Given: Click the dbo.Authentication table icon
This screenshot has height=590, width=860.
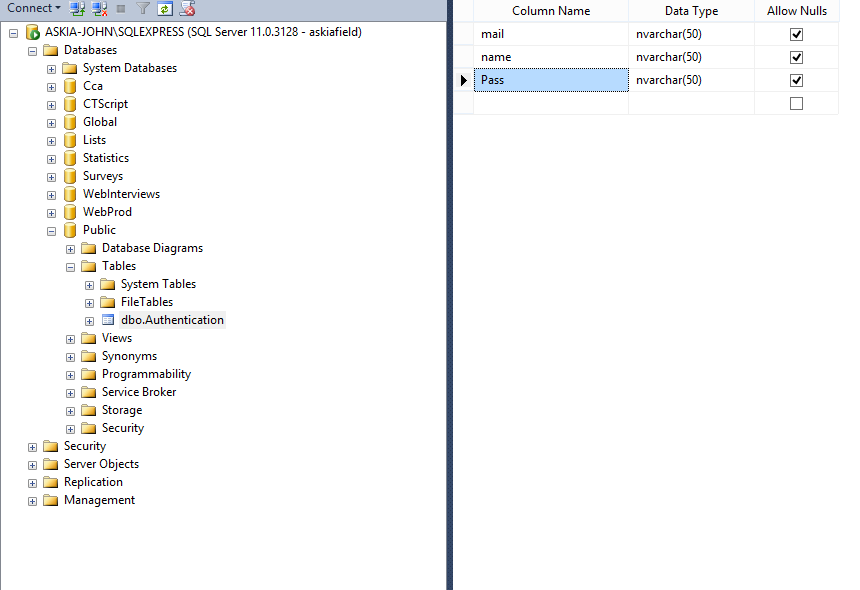Looking at the screenshot, I should 108,320.
